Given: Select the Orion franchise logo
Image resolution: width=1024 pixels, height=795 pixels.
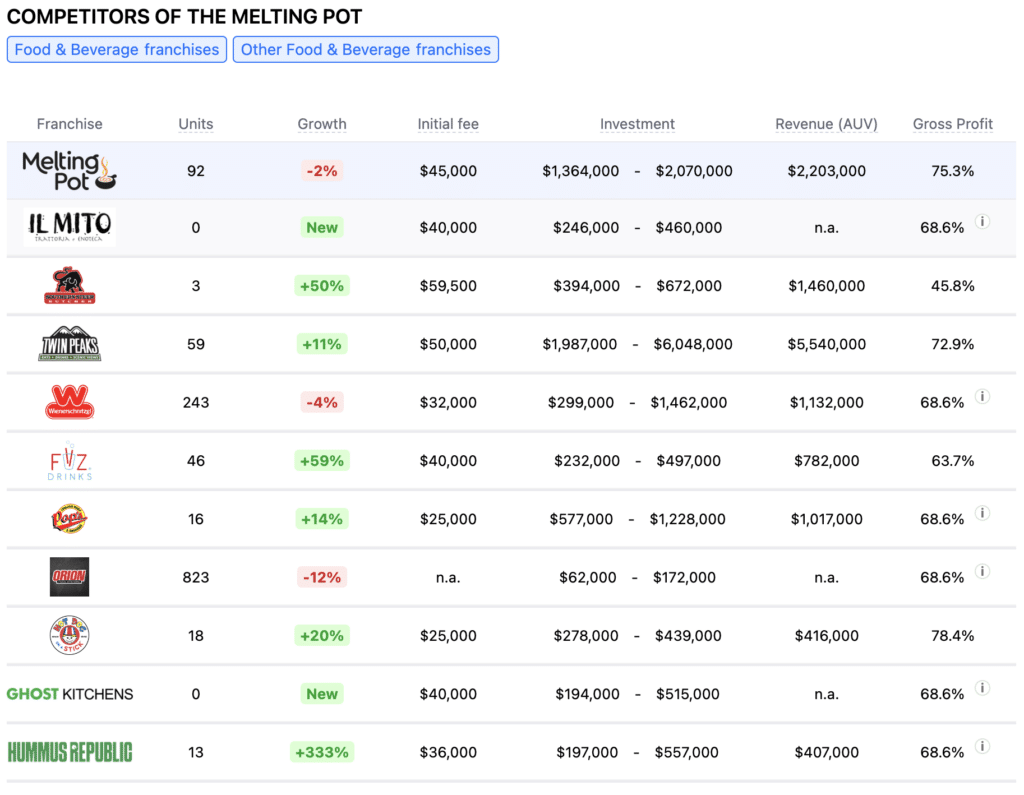Looking at the screenshot, I should 69,577.
